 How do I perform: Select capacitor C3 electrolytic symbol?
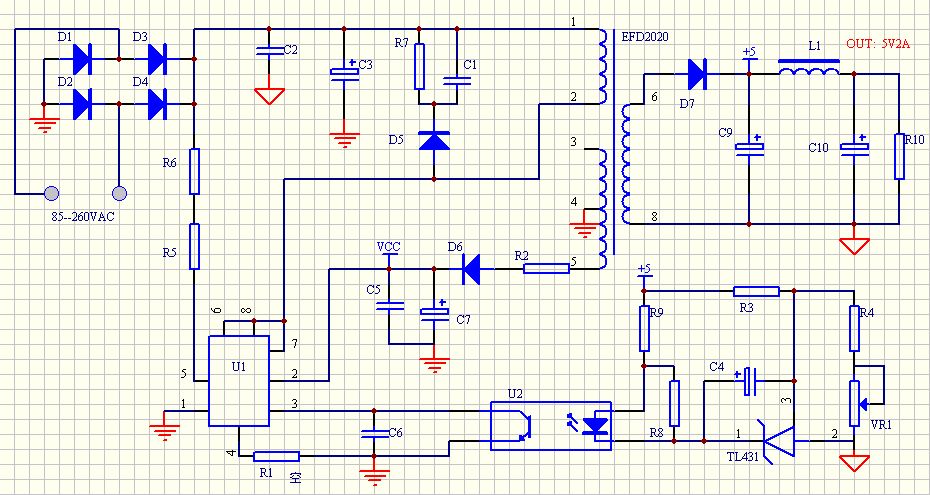(x=344, y=72)
